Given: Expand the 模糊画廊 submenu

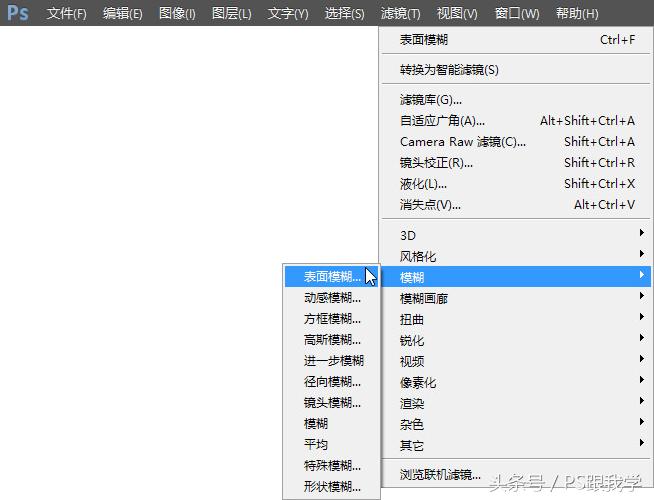Looking at the screenshot, I should pos(516,298).
